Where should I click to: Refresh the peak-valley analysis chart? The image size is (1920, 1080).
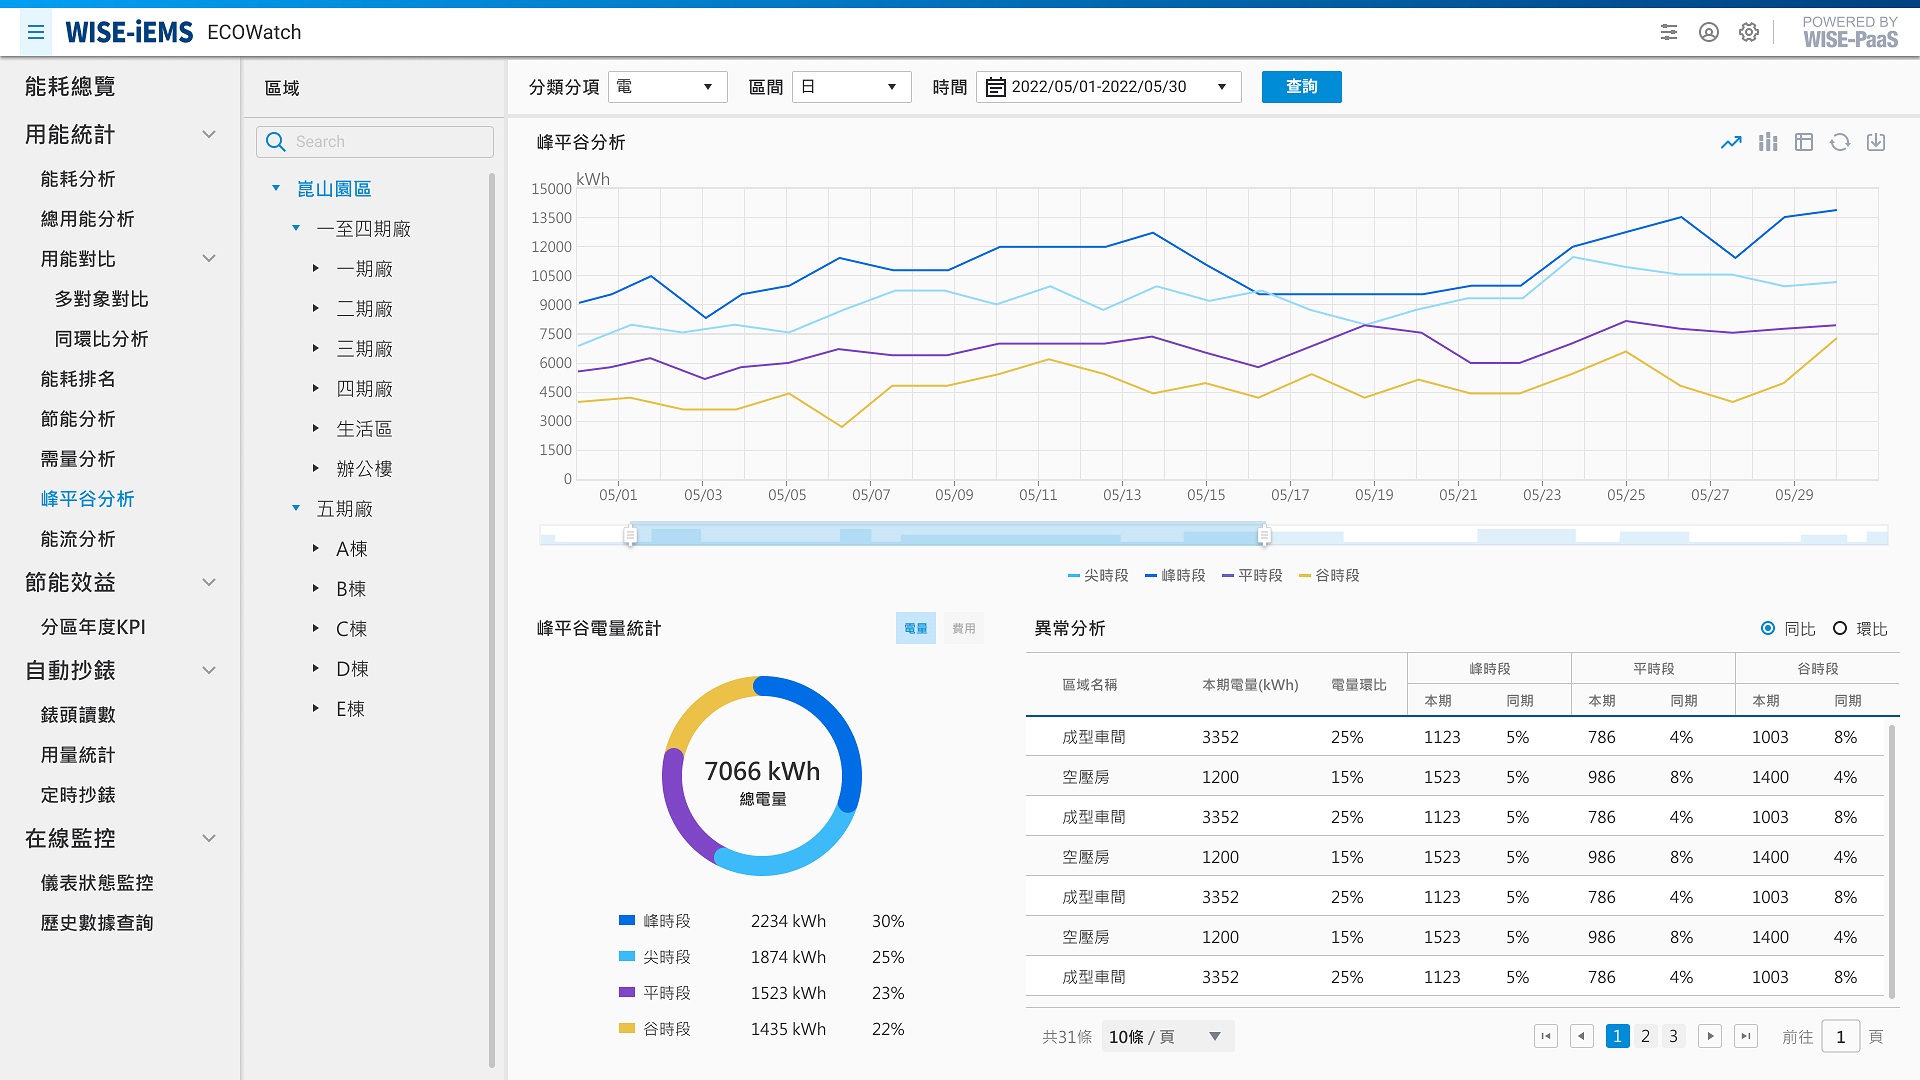pyautogui.click(x=1840, y=142)
